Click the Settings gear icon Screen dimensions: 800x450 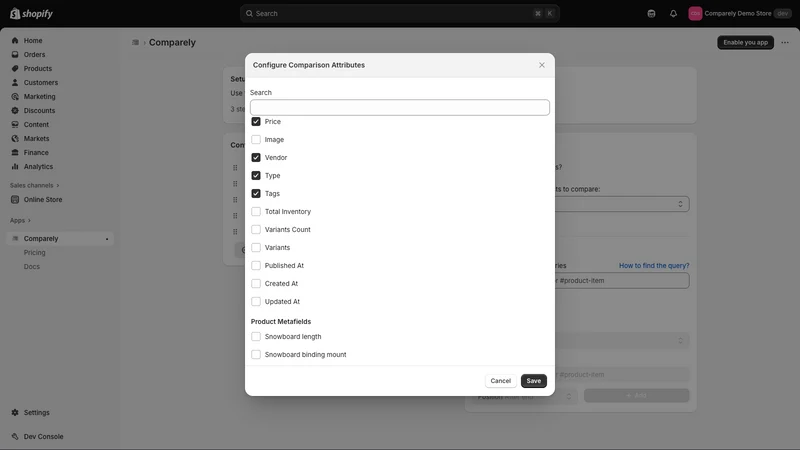tap(15, 412)
